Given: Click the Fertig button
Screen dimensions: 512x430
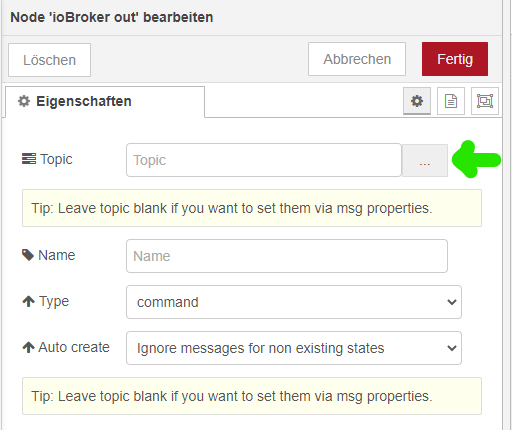Looking at the screenshot, I should (x=455, y=59).
